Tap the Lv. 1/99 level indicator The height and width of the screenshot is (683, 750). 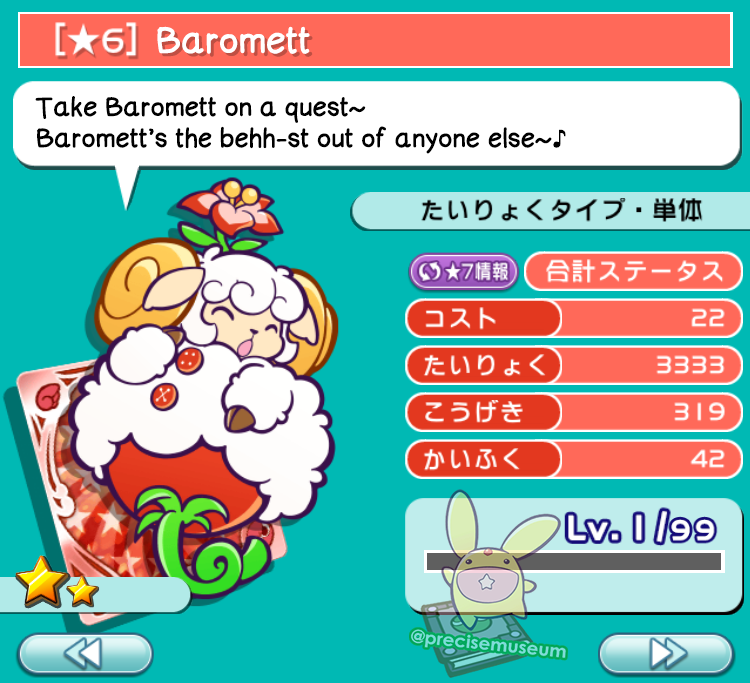click(x=640, y=528)
